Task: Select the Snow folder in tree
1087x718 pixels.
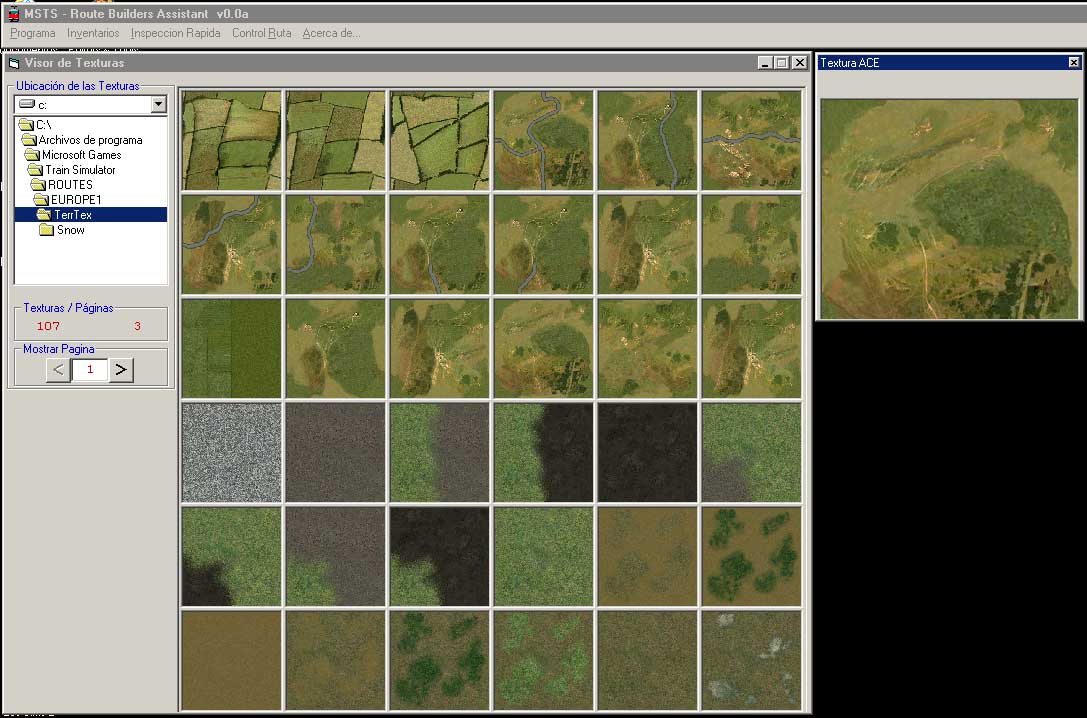Action: (70, 230)
